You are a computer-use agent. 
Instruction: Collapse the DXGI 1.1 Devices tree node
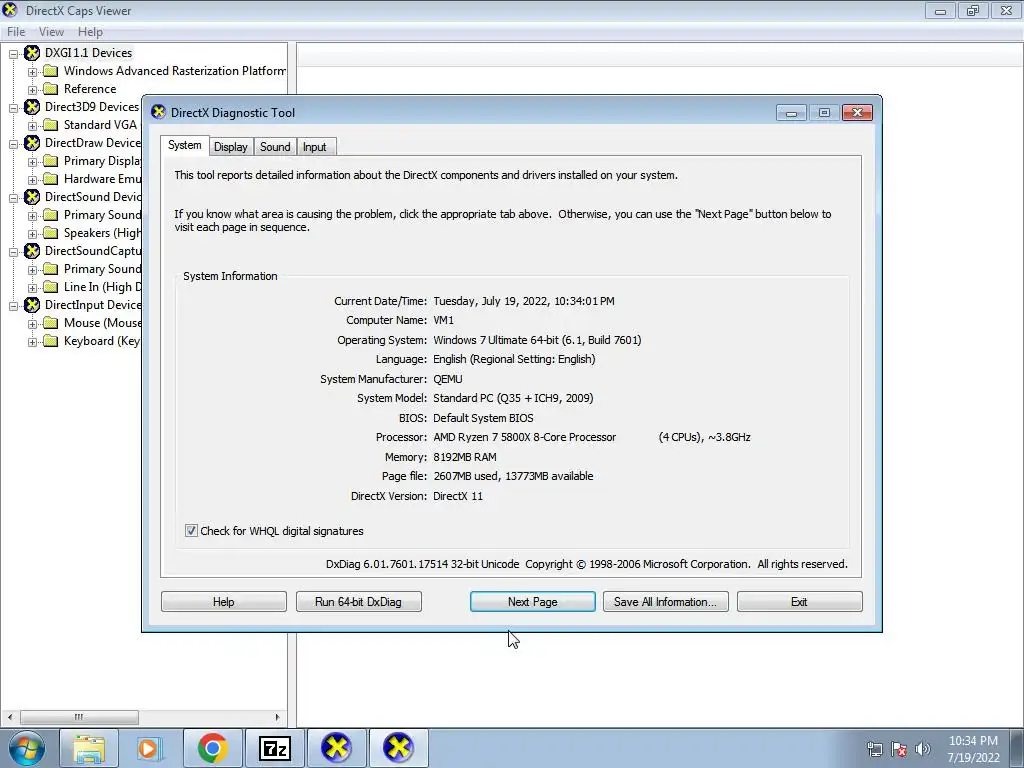[x=13, y=54]
